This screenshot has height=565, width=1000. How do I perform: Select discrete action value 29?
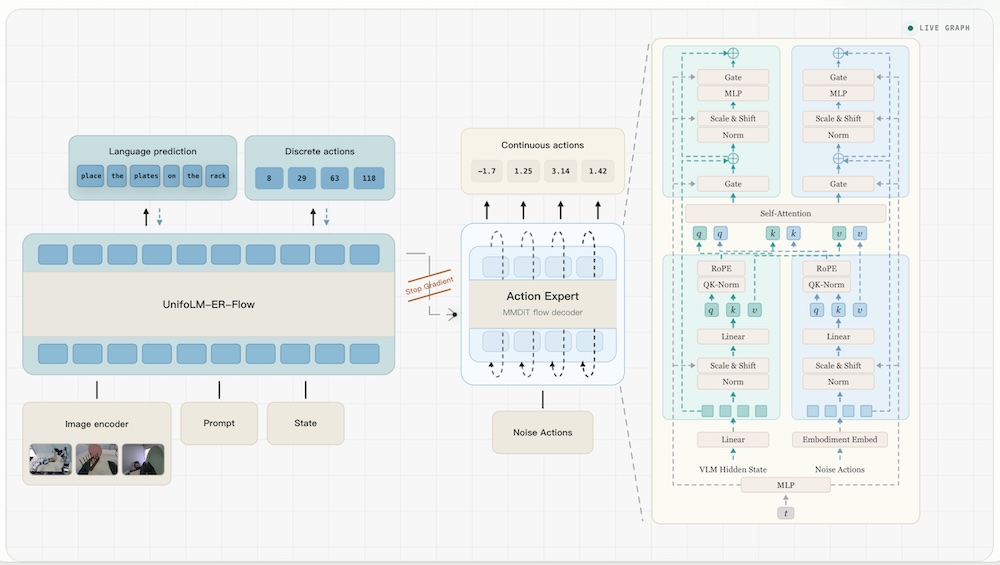[302, 178]
